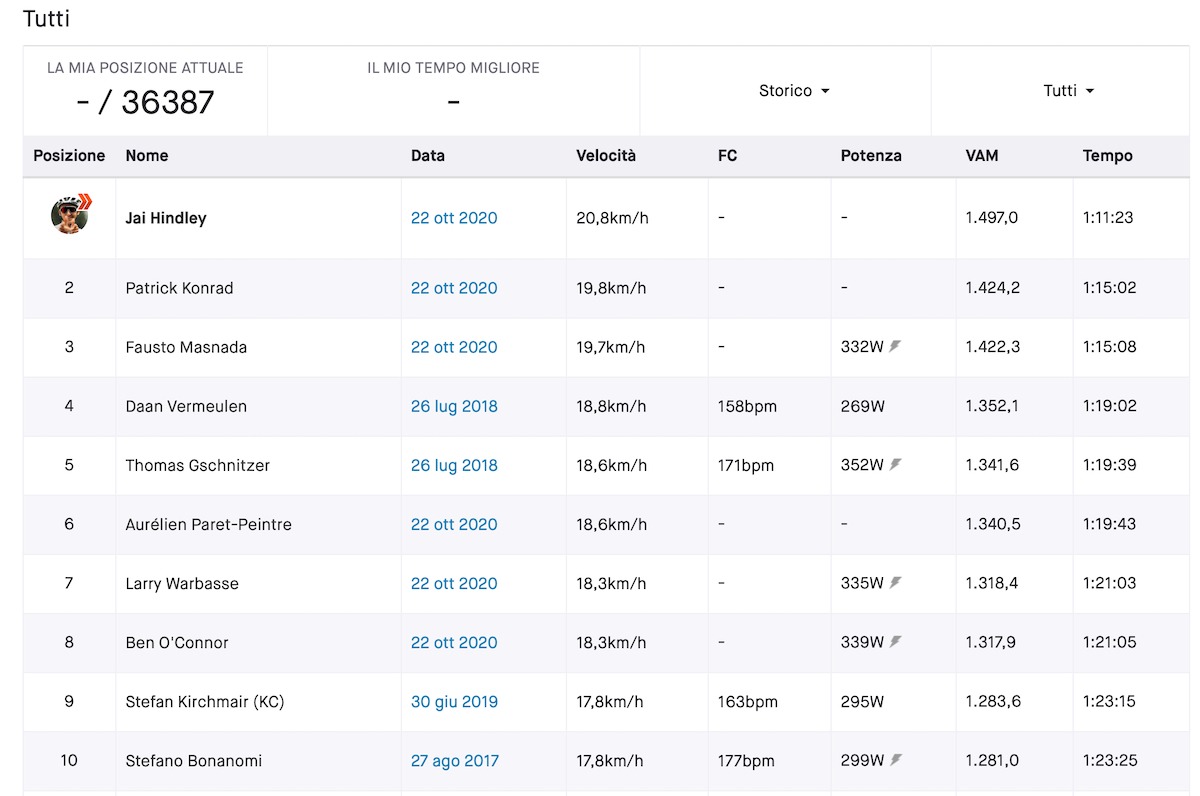Click the Tempo column header

point(1107,156)
